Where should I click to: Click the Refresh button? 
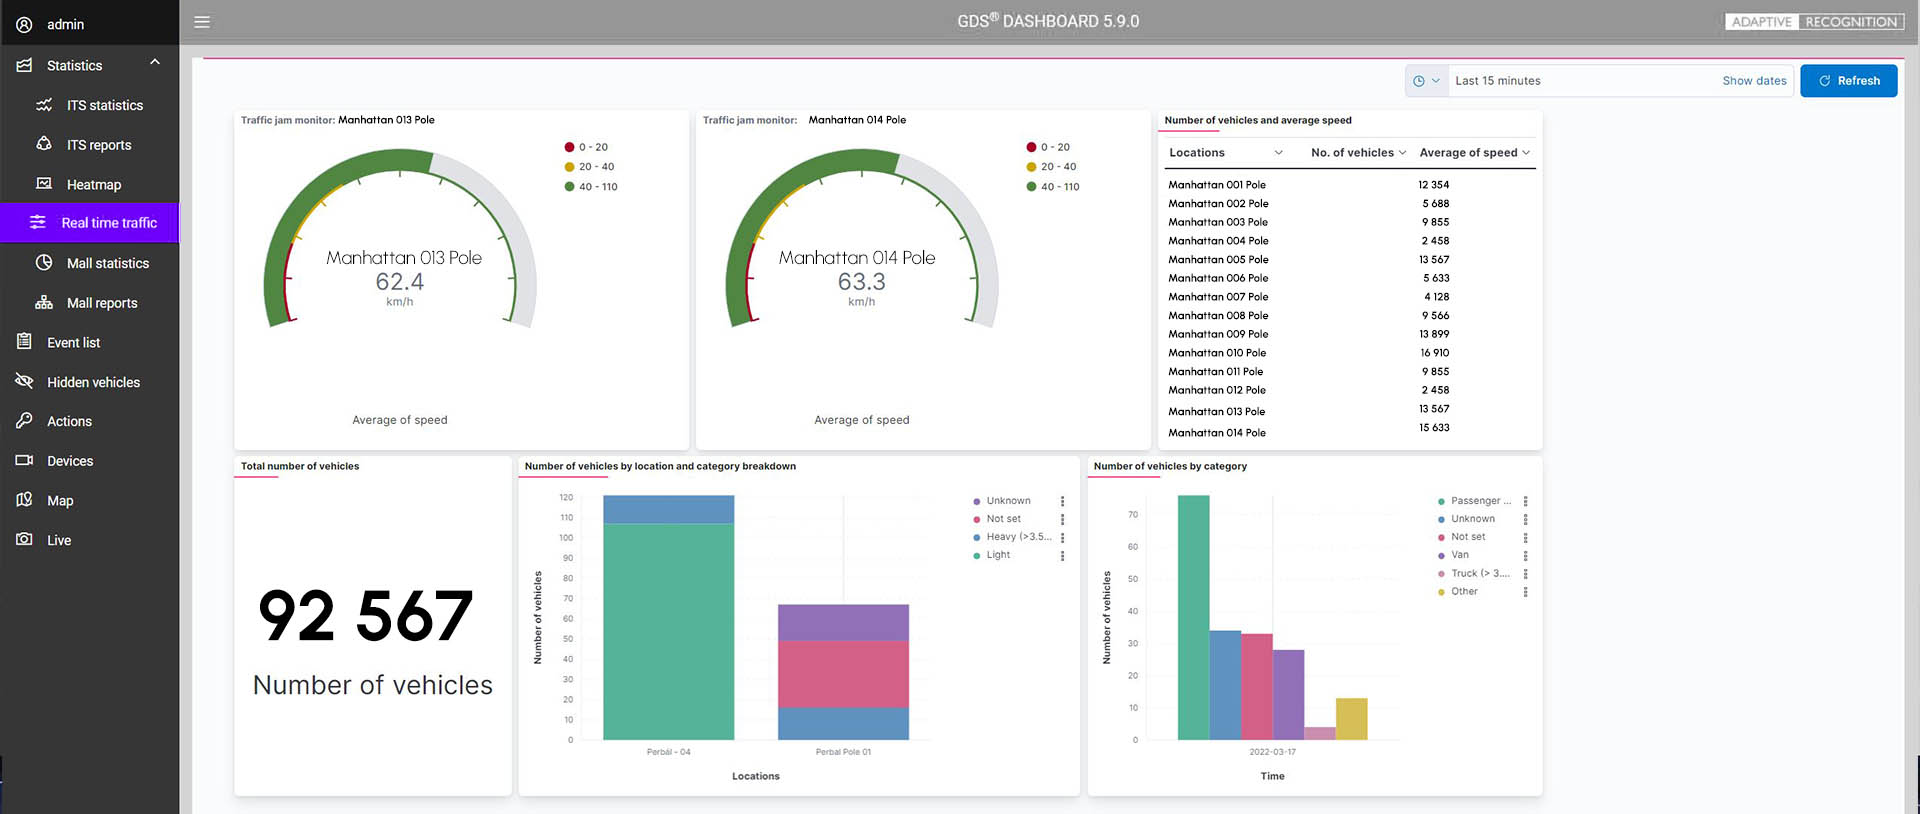pos(1848,81)
